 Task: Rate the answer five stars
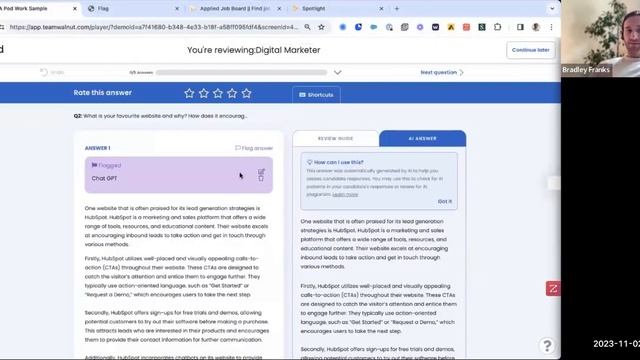click(x=247, y=93)
